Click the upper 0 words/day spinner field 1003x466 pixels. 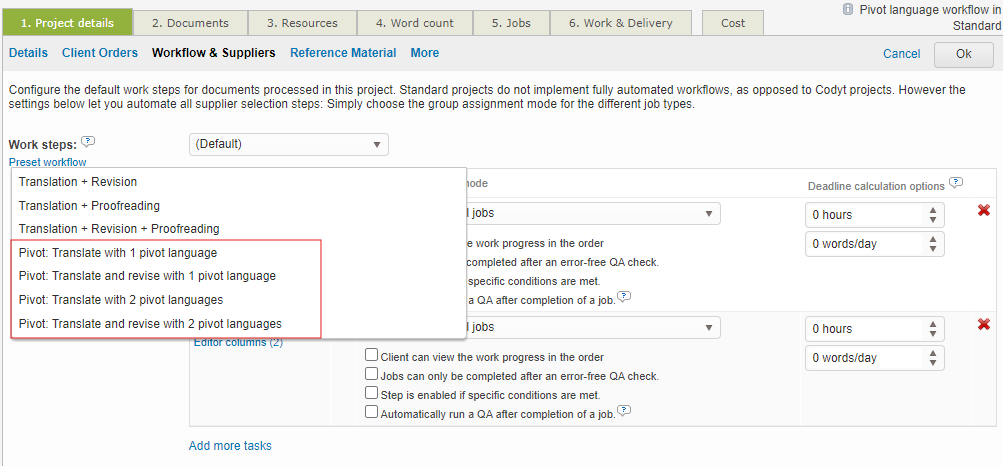tap(865, 244)
